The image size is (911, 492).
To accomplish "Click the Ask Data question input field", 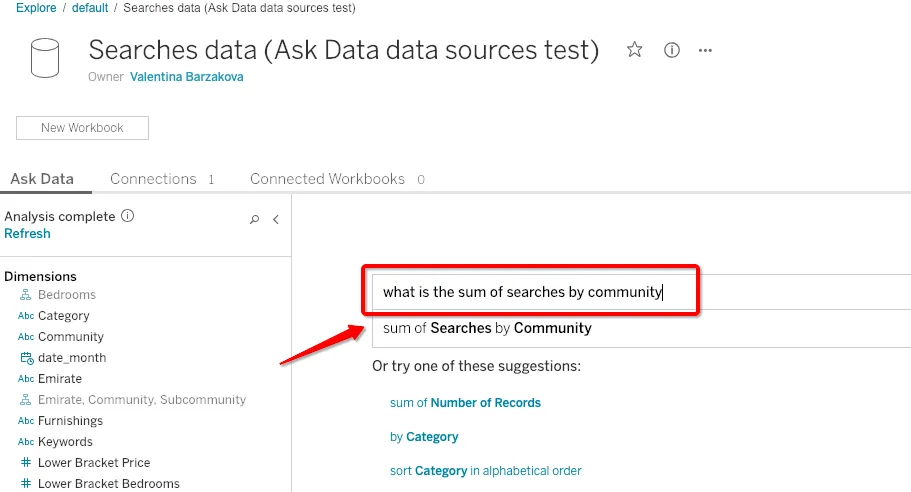I will 530,292.
